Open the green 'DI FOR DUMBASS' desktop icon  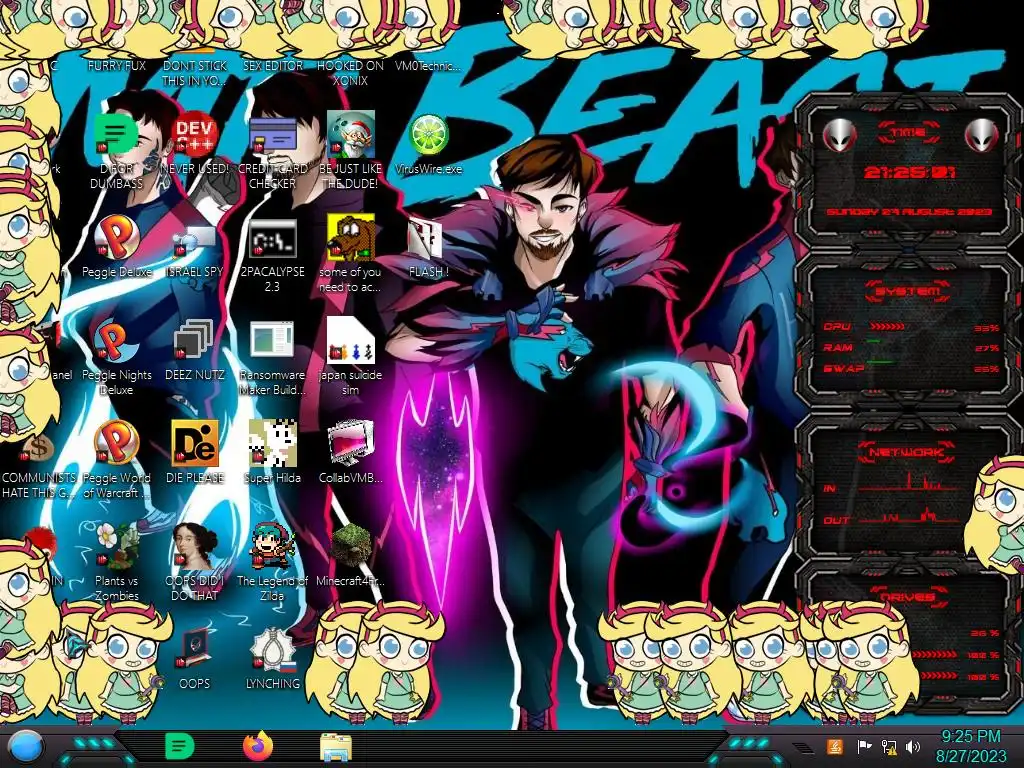point(116,135)
